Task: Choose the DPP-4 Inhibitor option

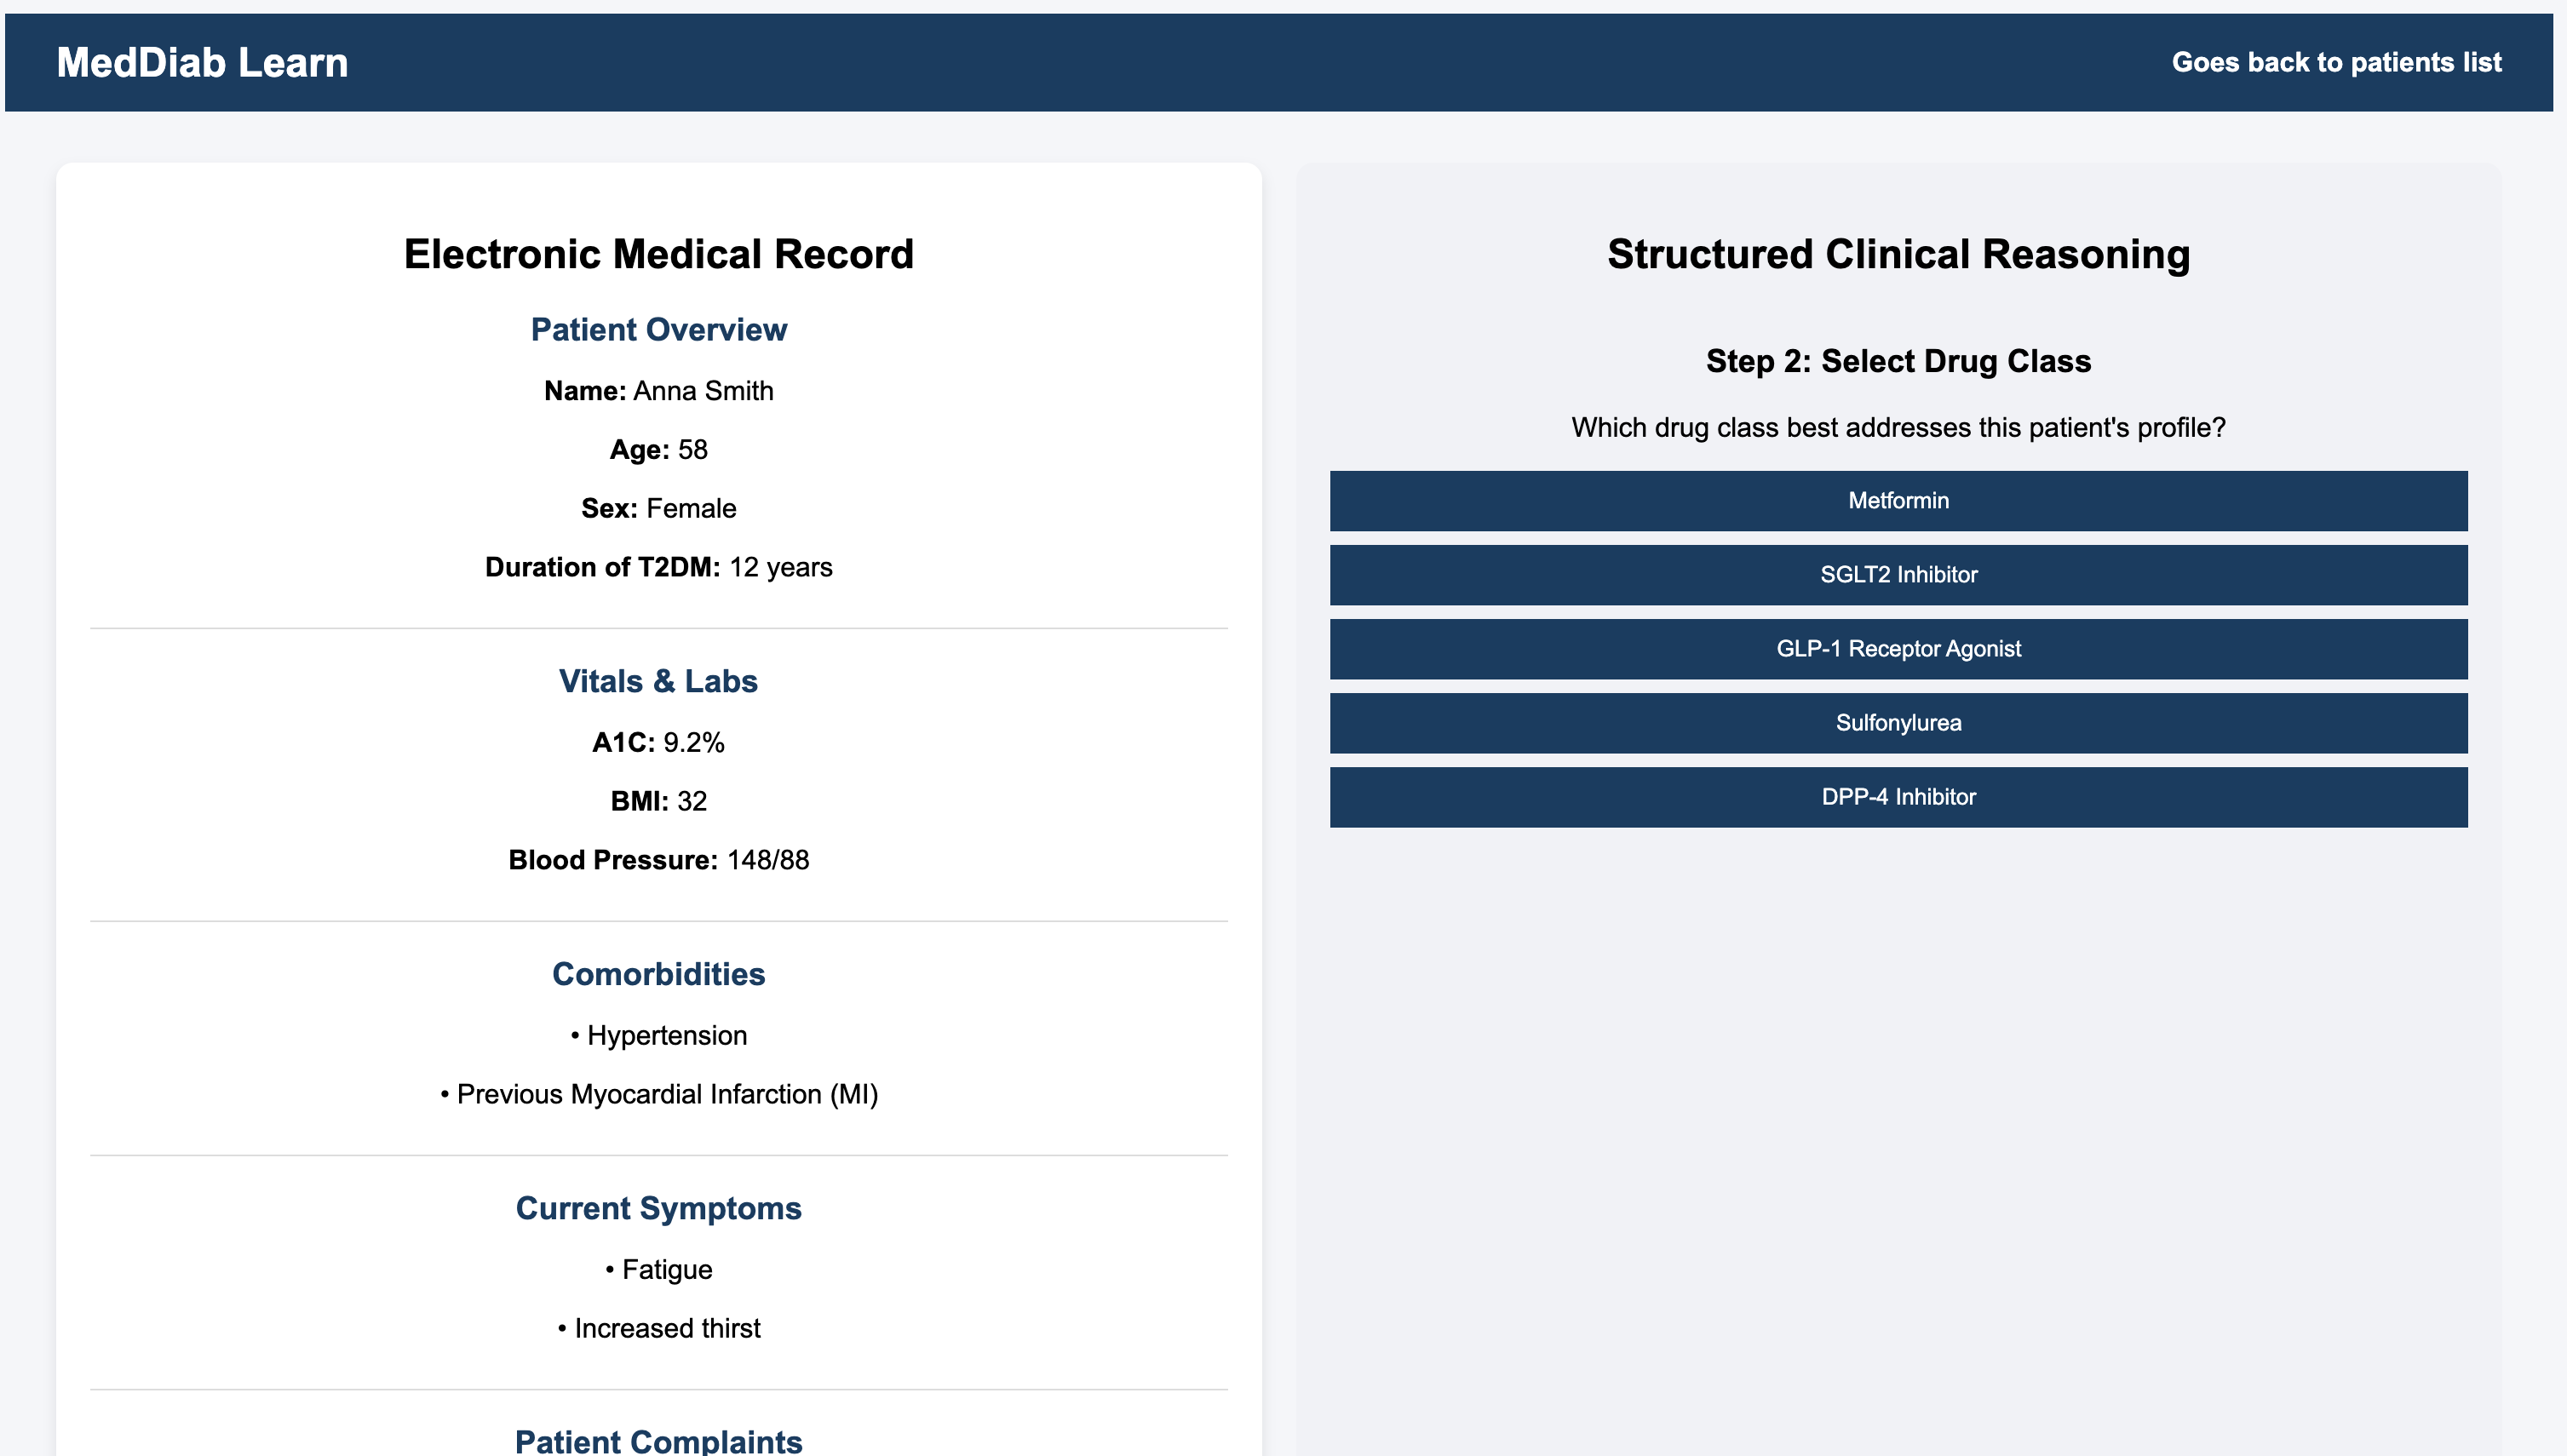Action: coord(1897,796)
